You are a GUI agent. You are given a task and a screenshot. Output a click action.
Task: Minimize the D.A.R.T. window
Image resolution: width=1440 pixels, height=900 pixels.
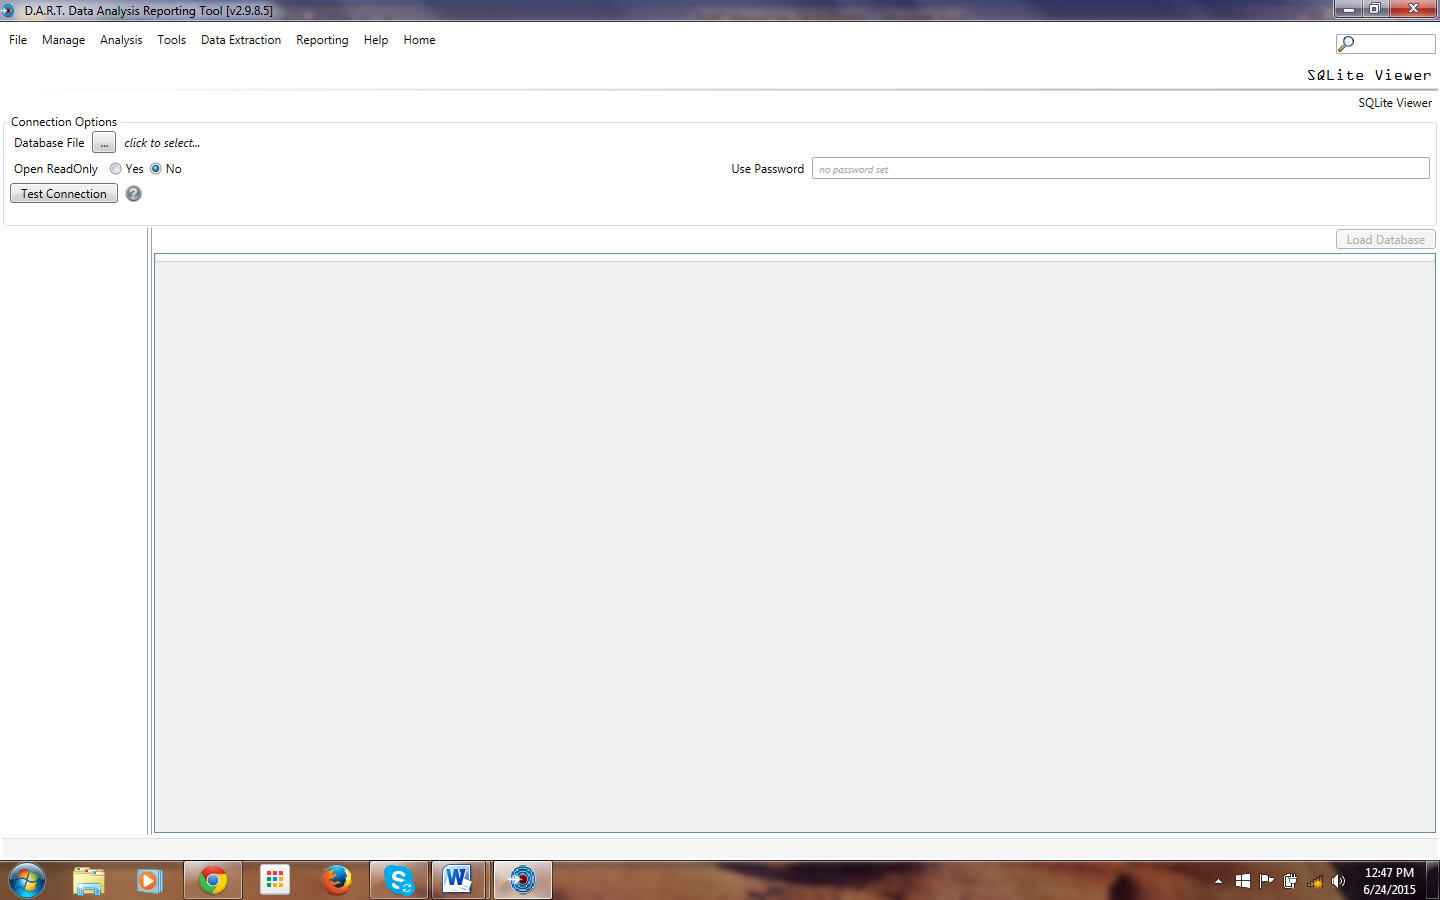click(x=1348, y=9)
